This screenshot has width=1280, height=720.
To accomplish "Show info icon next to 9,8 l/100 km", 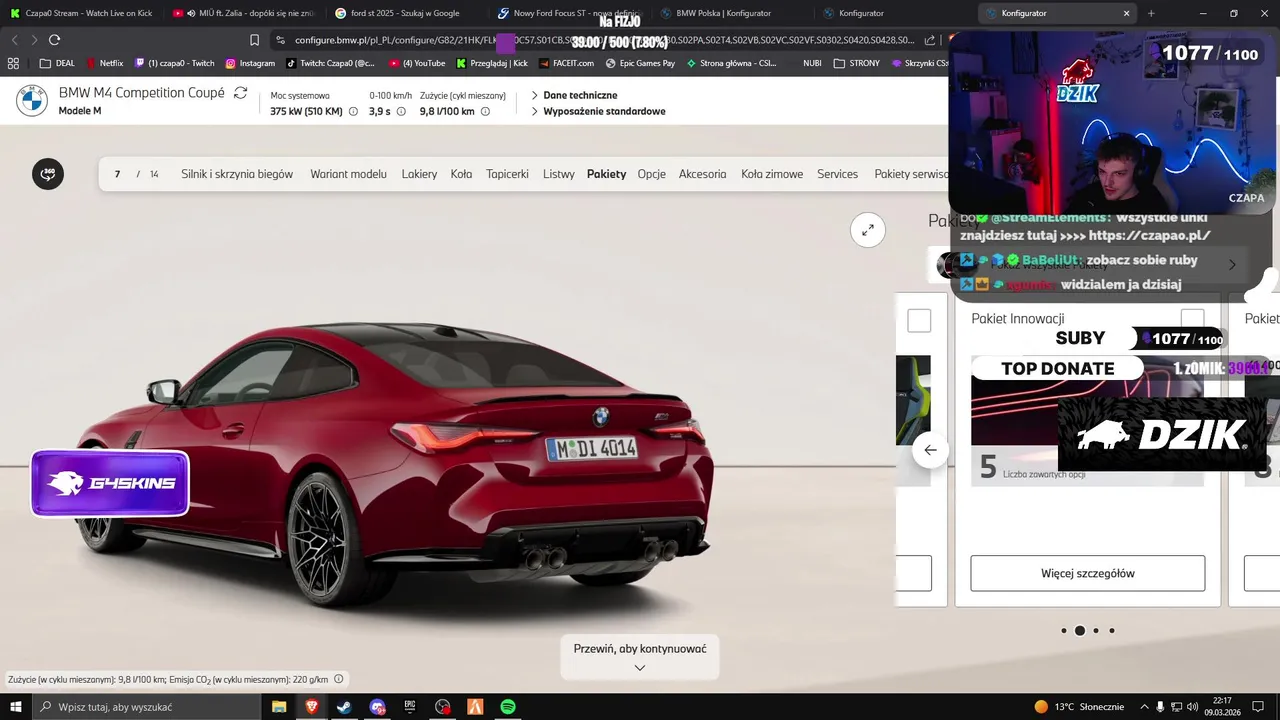I will (485, 112).
